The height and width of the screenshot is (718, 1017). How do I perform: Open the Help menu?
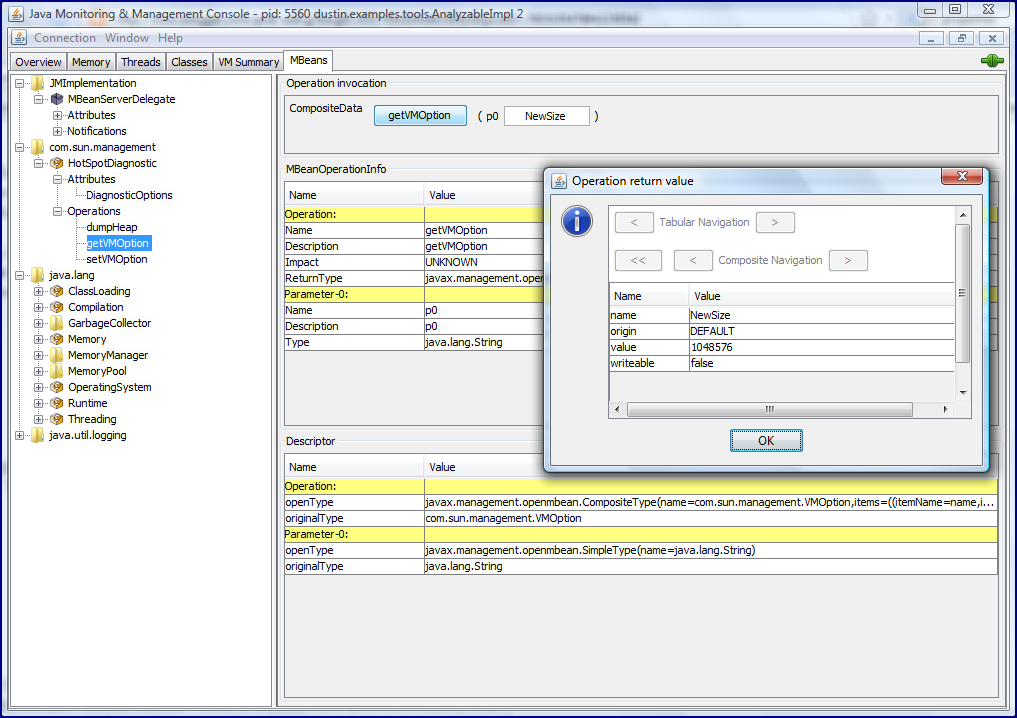coord(171,38)
